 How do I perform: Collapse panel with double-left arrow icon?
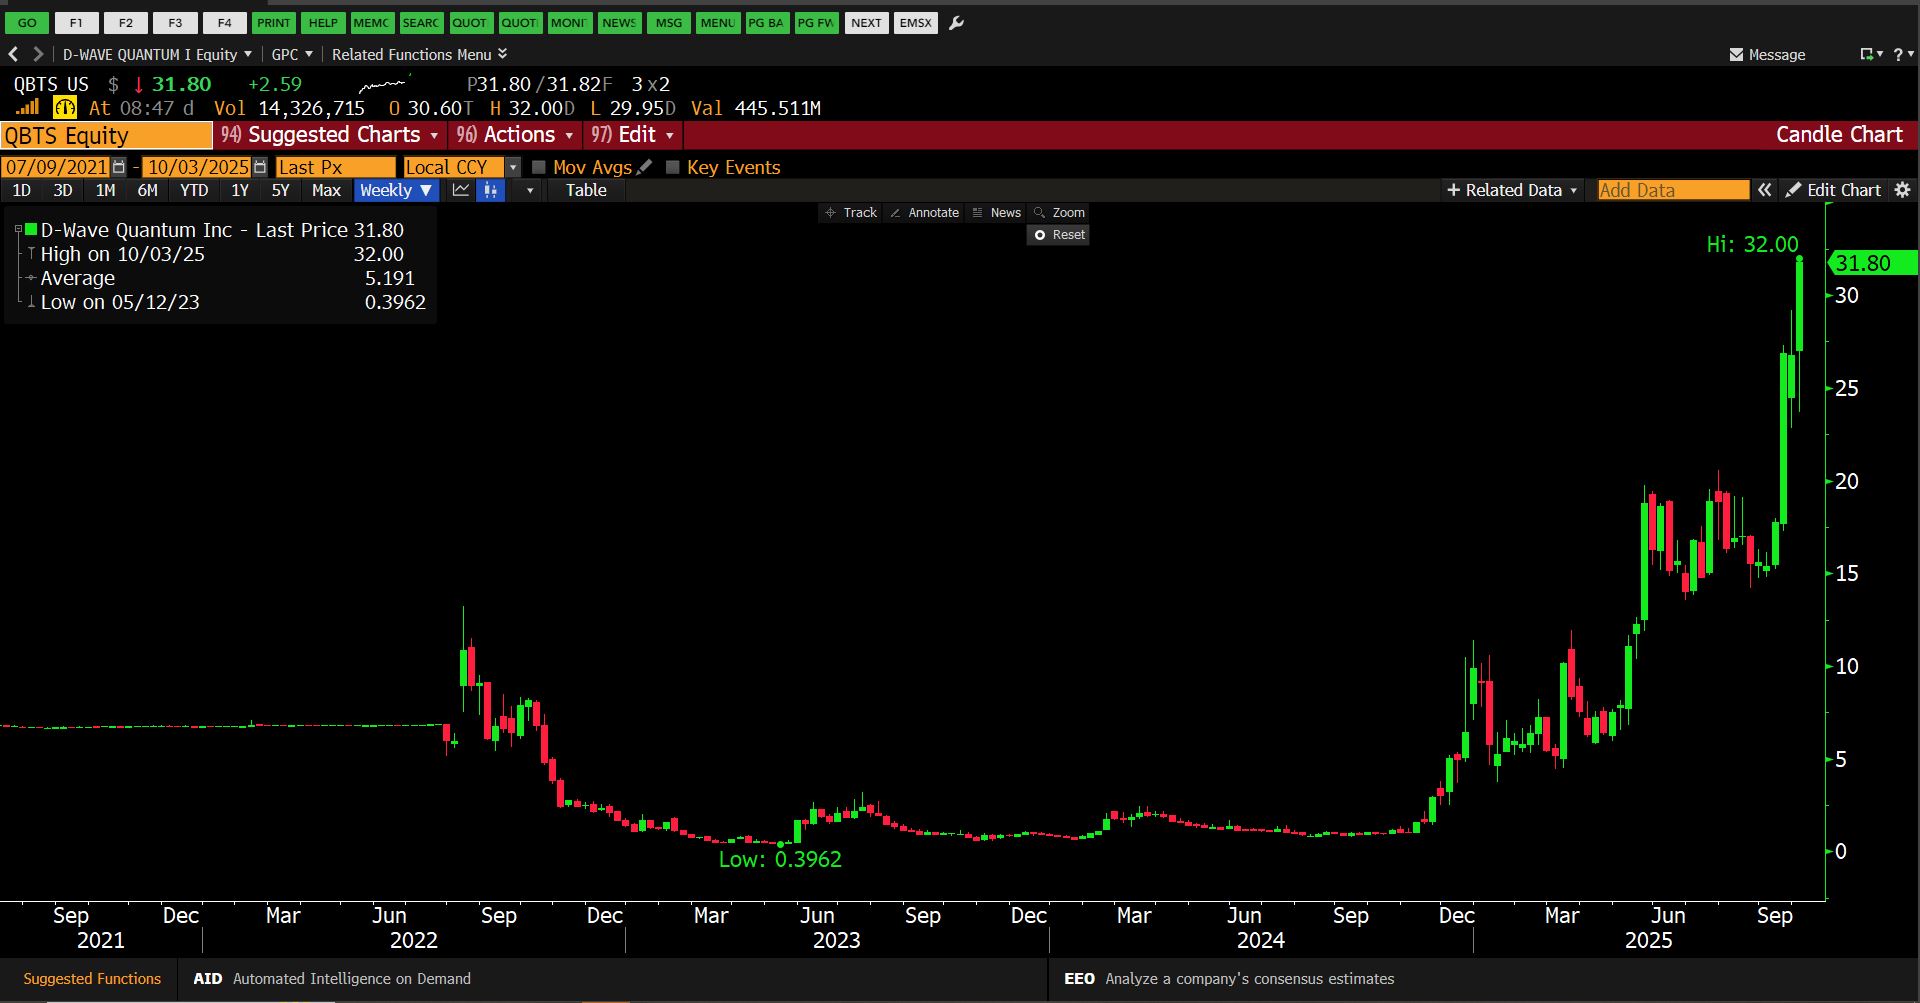point(1765,190)
